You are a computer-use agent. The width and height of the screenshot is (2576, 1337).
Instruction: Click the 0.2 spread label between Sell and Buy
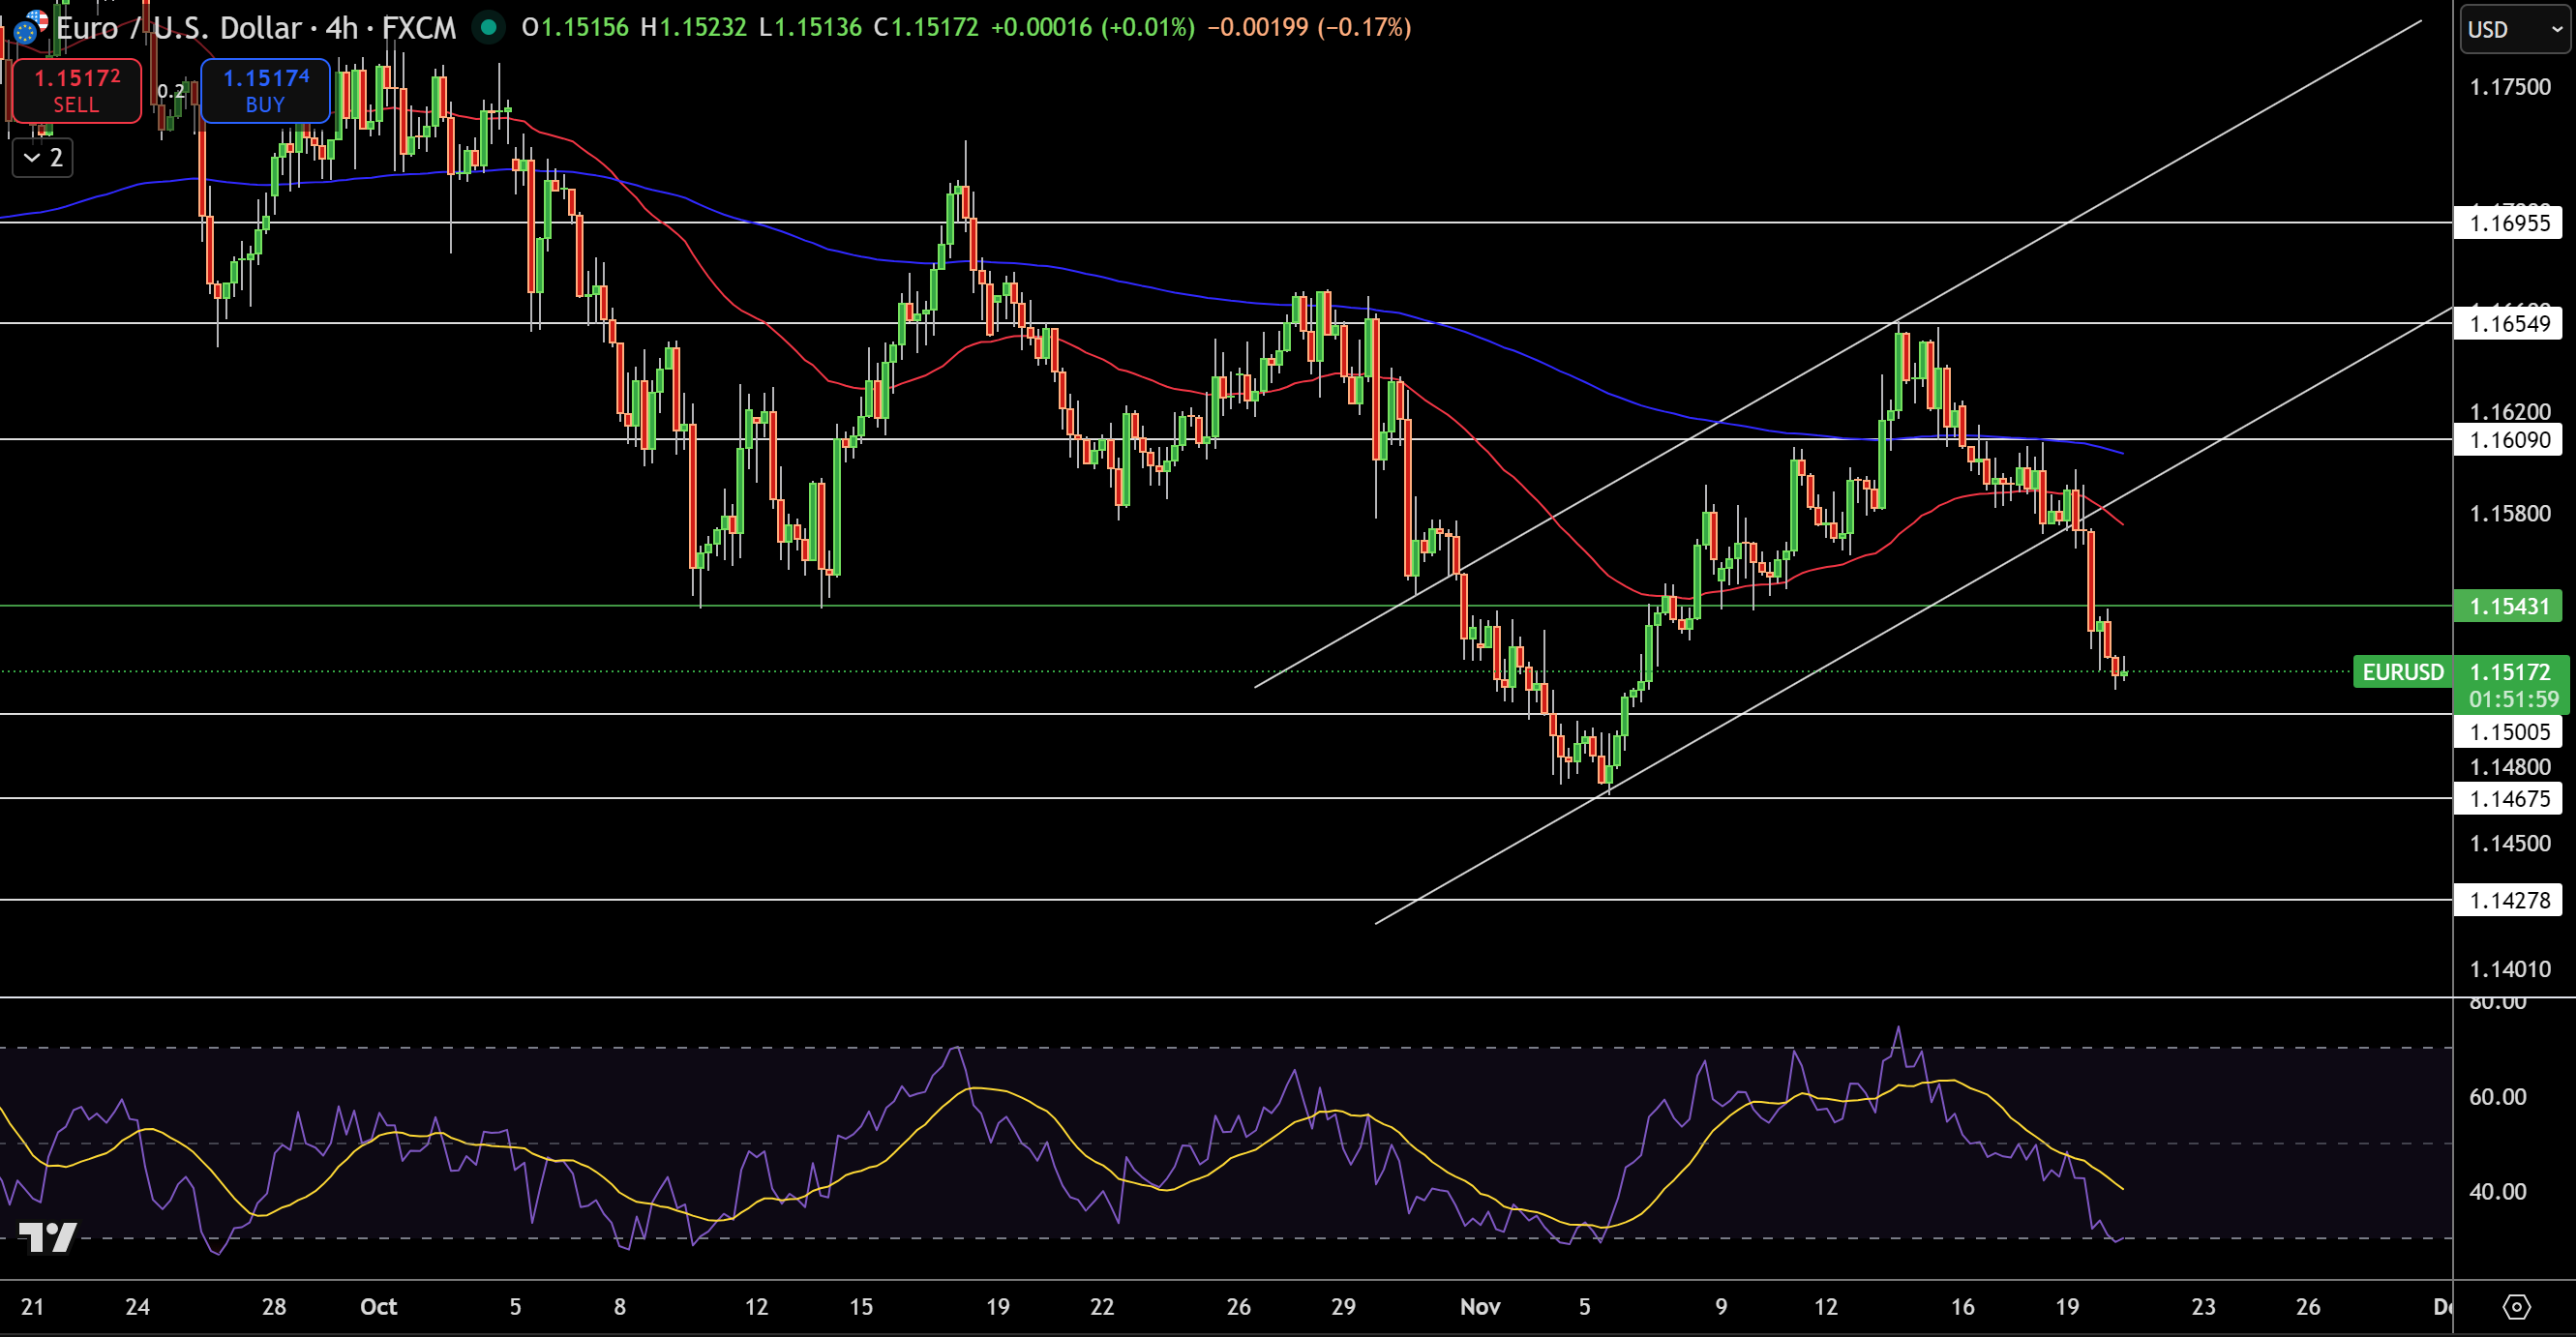tap(171, 89)
